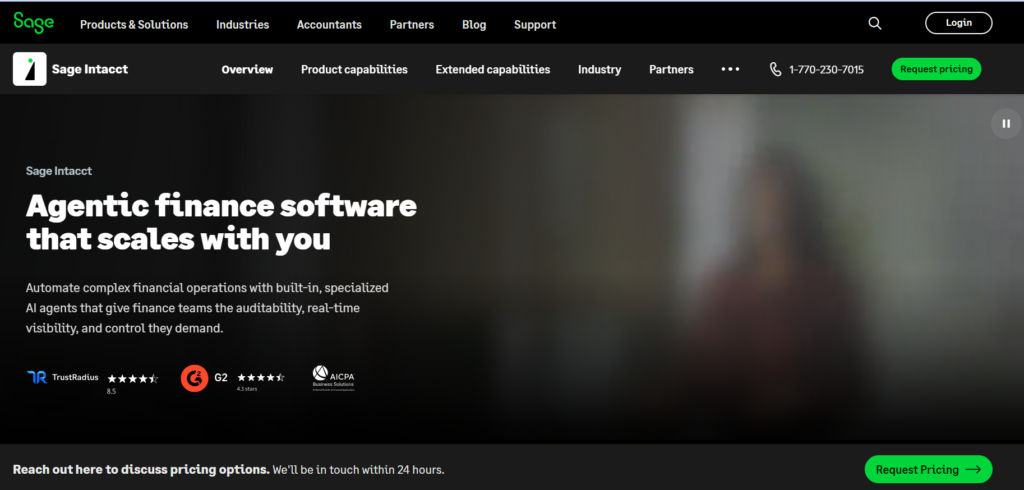This screenshot has width=1024, height=490.
Task: Pause the hero background video
Action: pos(1006,123)
